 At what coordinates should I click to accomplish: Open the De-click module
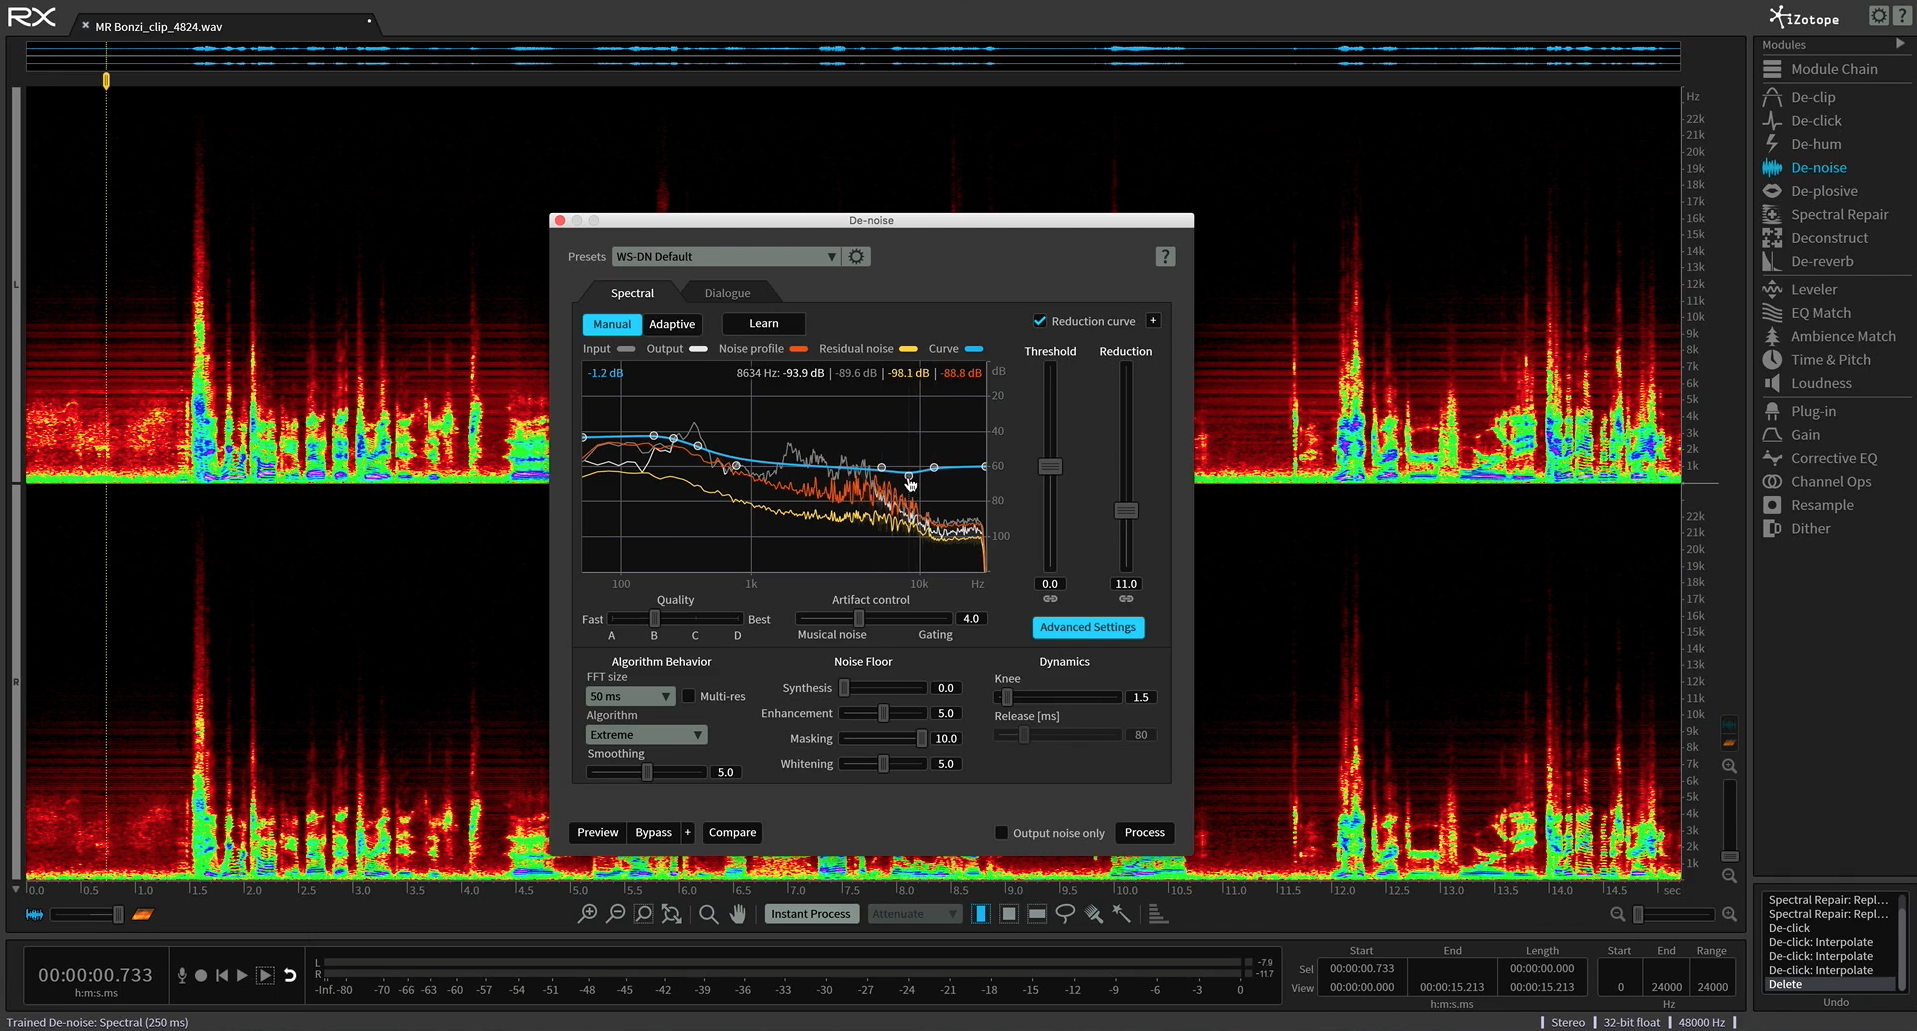click(x=1815, y=121)
